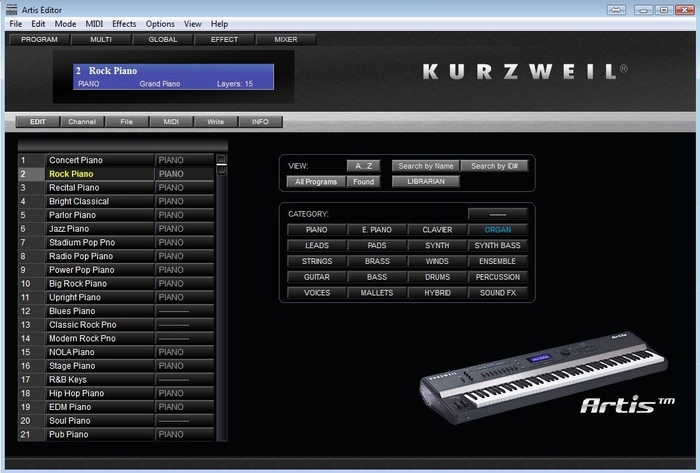Filter by WINDS category

click(x=438, y=261)
